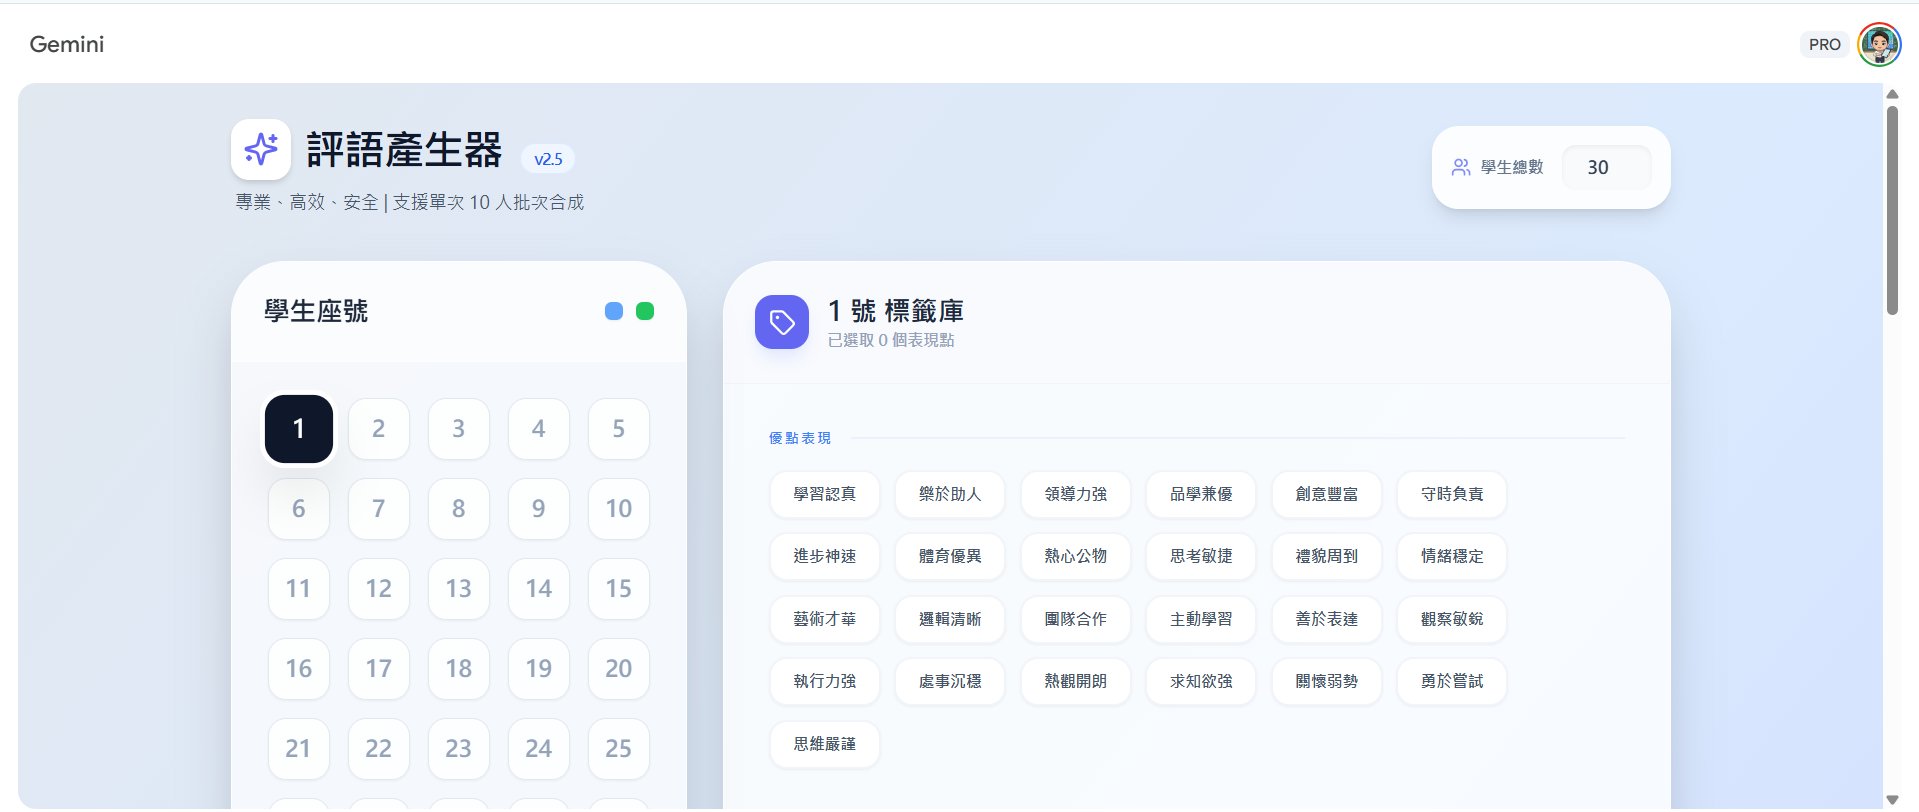Toggle the 體育優異 tag
The image size is (1919, 812).
click(950, 556)
